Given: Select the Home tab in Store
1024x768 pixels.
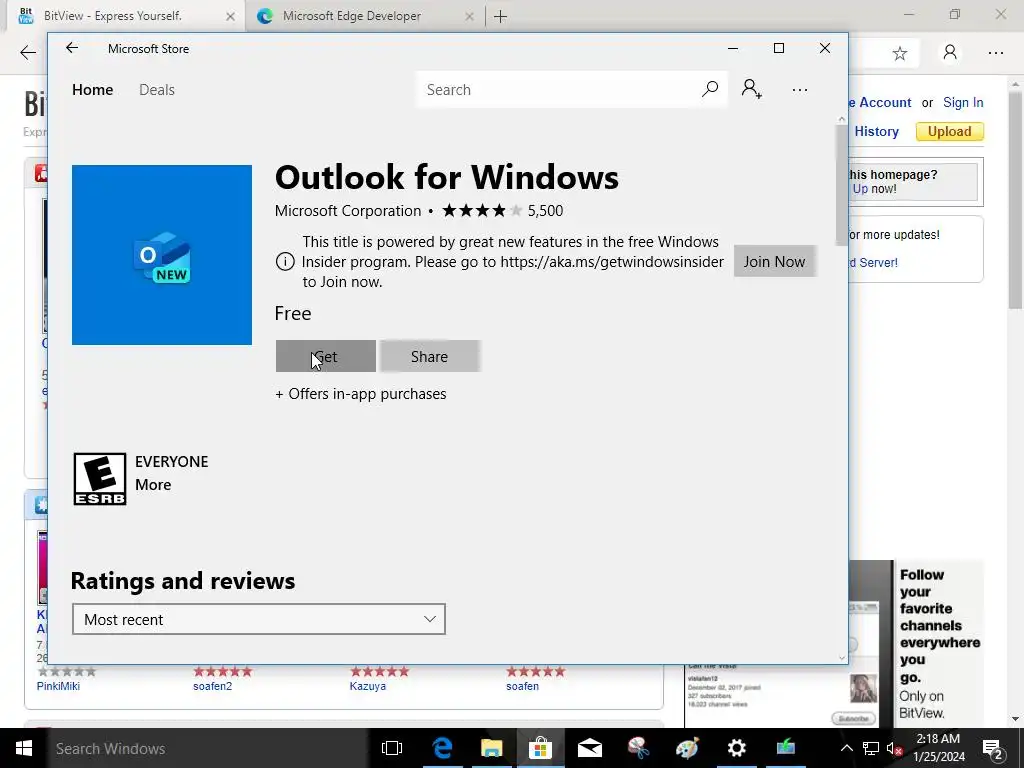Looking at the screenshot, I should click(93, 89).
